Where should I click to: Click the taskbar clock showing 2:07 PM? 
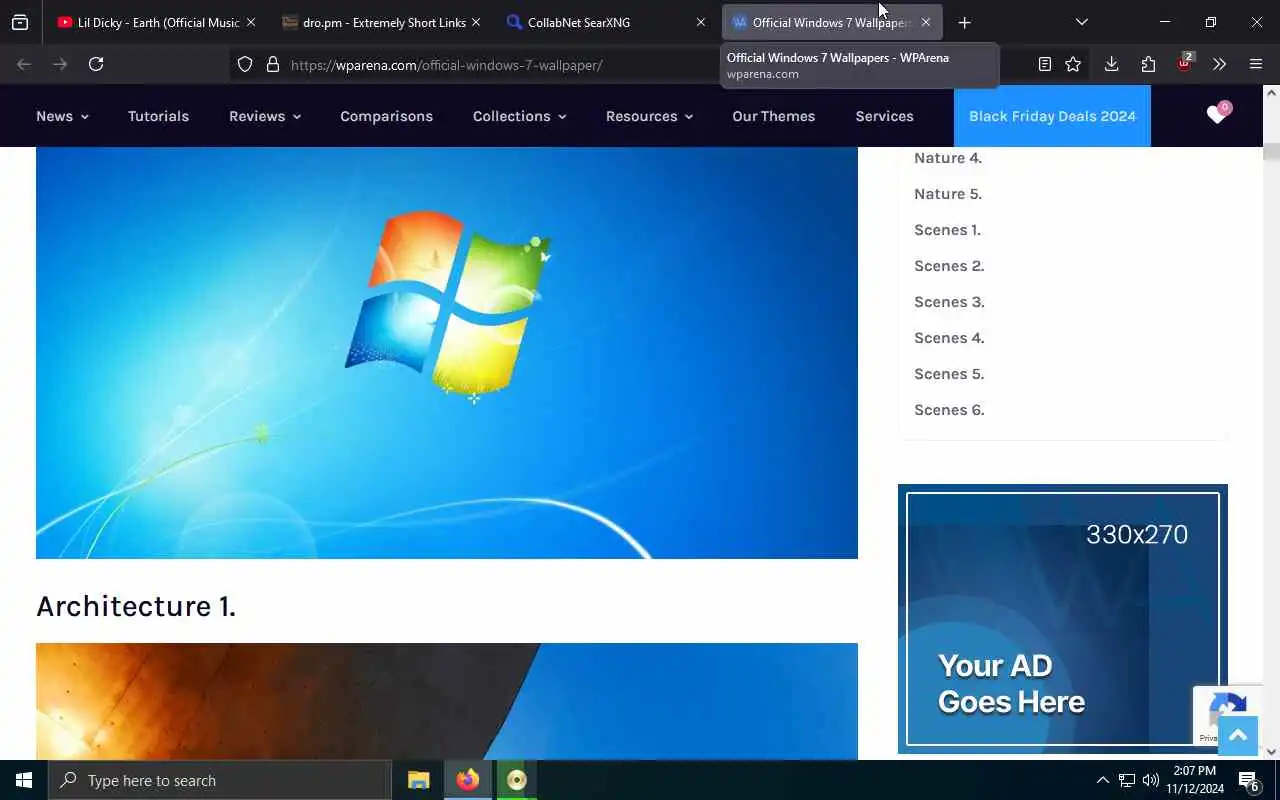tap(1194, 780)
